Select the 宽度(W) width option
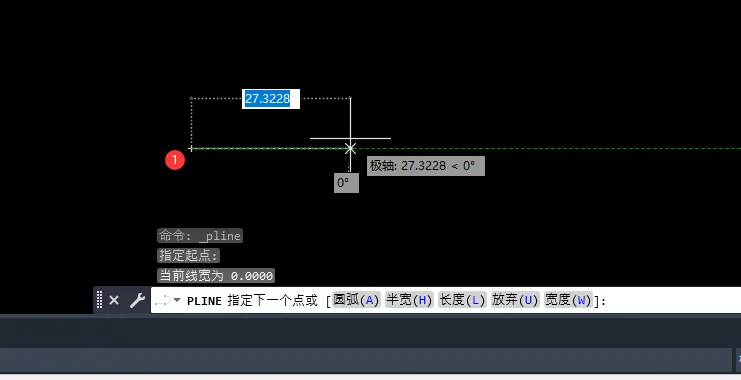The width and height of the screenshot is (741, 380). [568, 300]
